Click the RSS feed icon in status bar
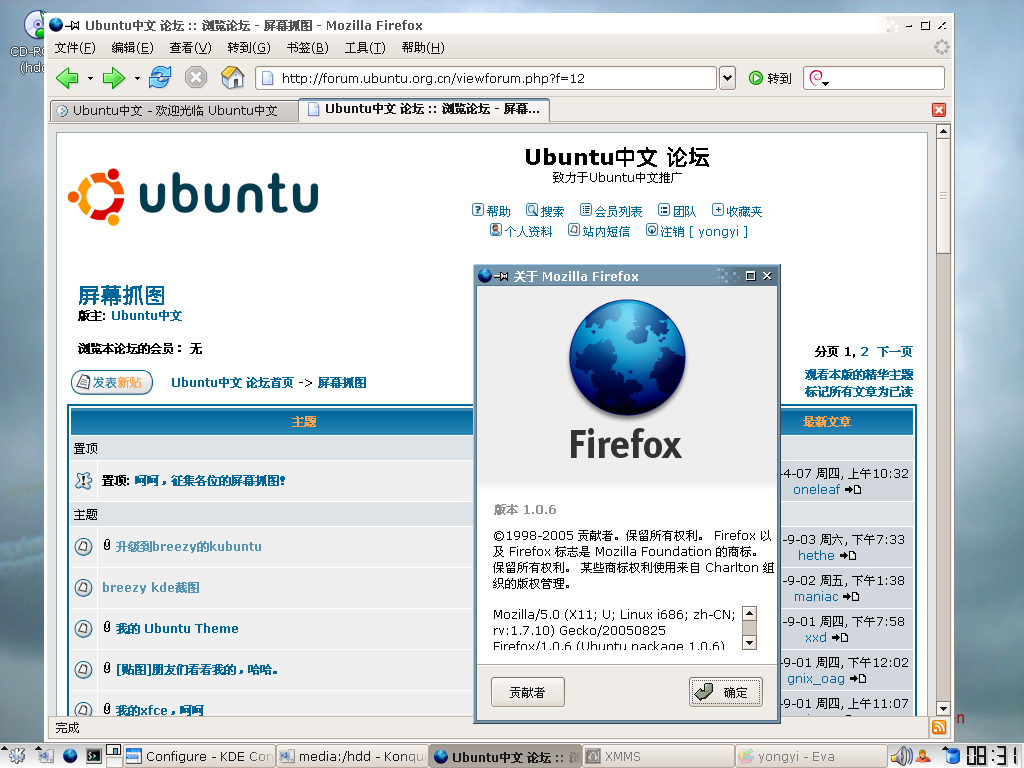The width and height of the screenshot is (1024, 768). [x=939, y=728]
